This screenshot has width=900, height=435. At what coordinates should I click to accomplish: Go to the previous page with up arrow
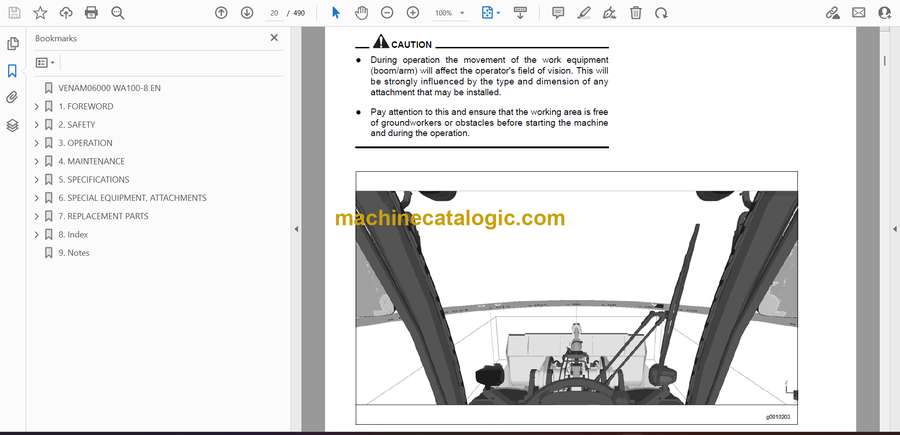222,13
